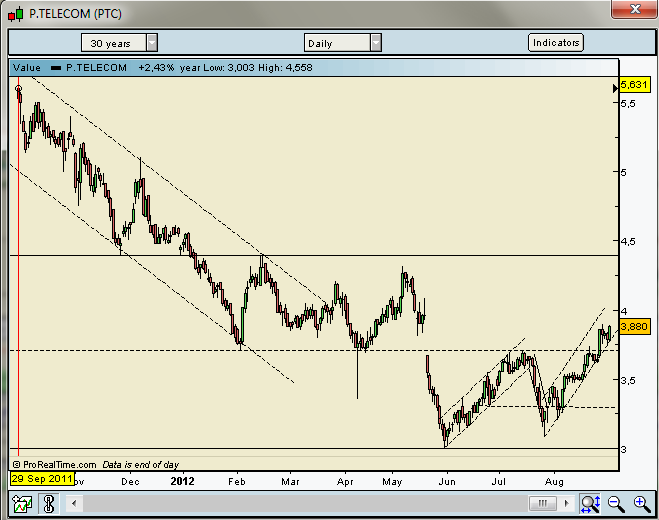
Task: Toggle the chain link icon
Action: (x=49, y=503)
